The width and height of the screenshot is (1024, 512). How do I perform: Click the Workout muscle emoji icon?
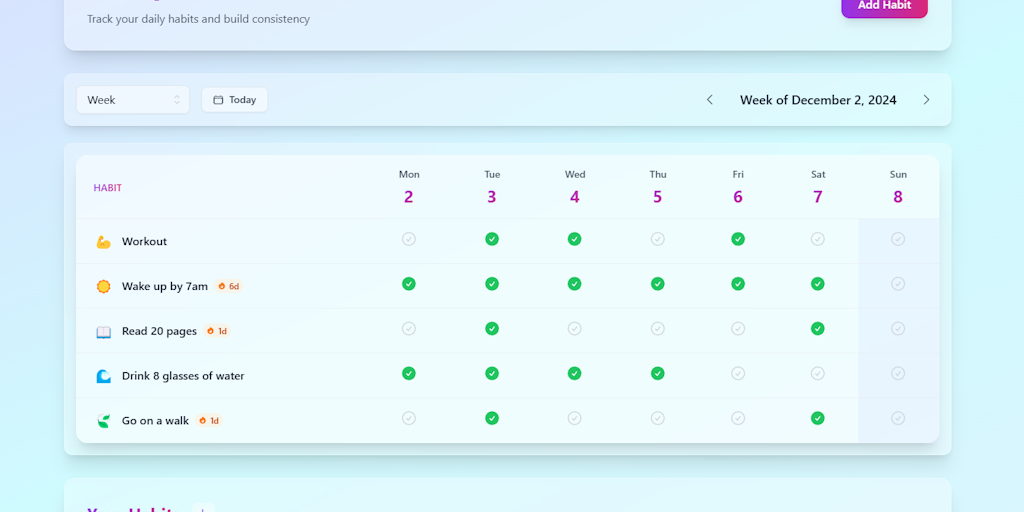coord(103,242)
